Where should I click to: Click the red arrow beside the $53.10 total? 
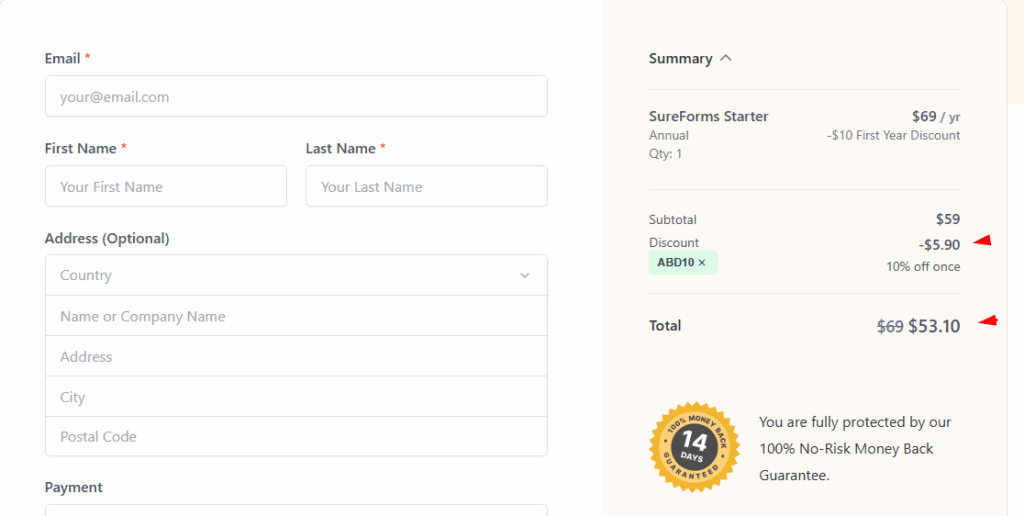988,321
